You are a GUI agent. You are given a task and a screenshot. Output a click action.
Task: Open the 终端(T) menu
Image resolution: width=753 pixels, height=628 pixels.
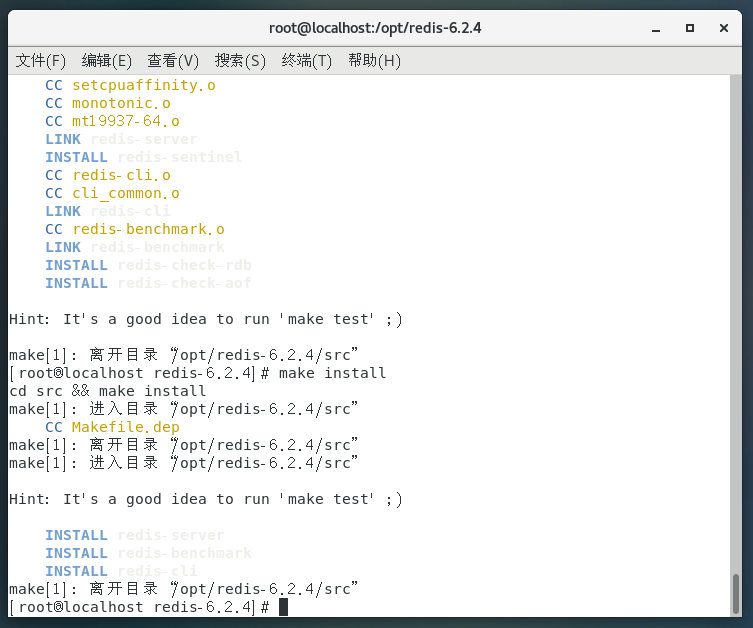[x=306, y=61]
